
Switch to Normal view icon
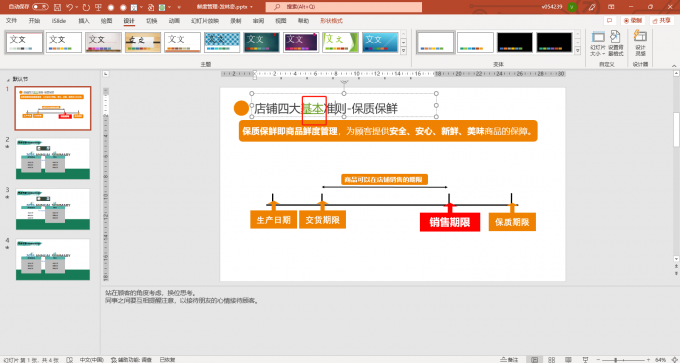(534, 360)
